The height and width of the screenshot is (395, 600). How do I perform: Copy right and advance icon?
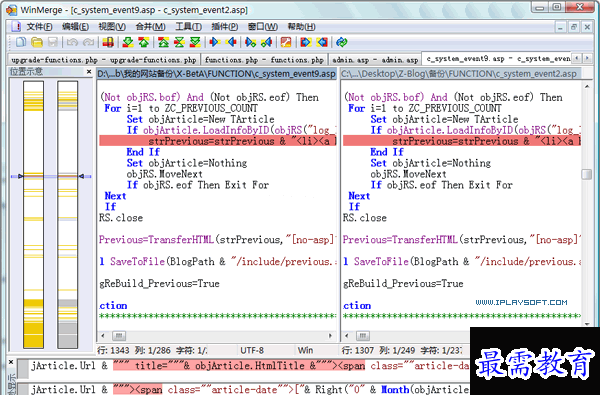pyautogui.click(x=250, y=42)
